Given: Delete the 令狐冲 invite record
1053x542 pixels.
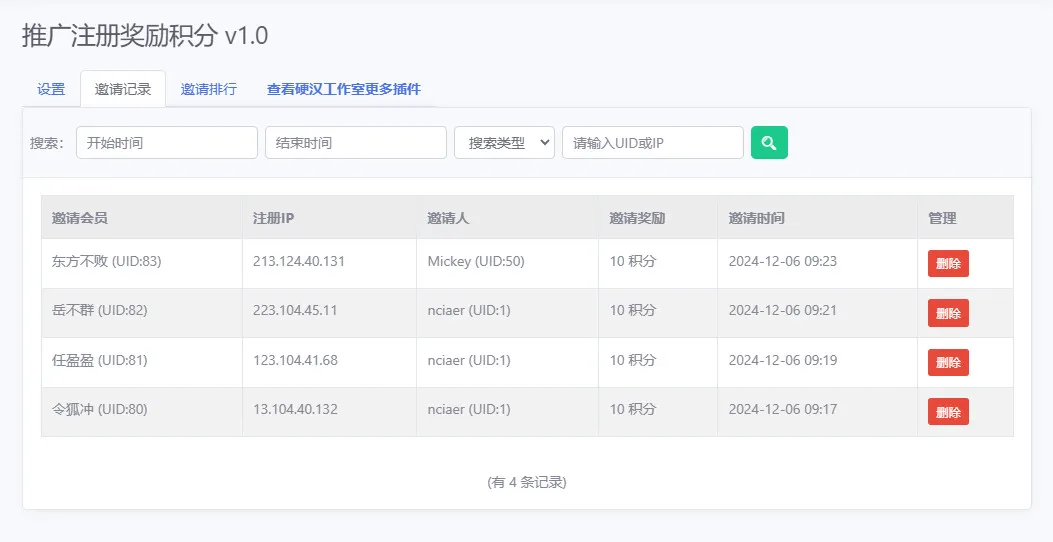Looking at the screenshot, I should 948,412.
